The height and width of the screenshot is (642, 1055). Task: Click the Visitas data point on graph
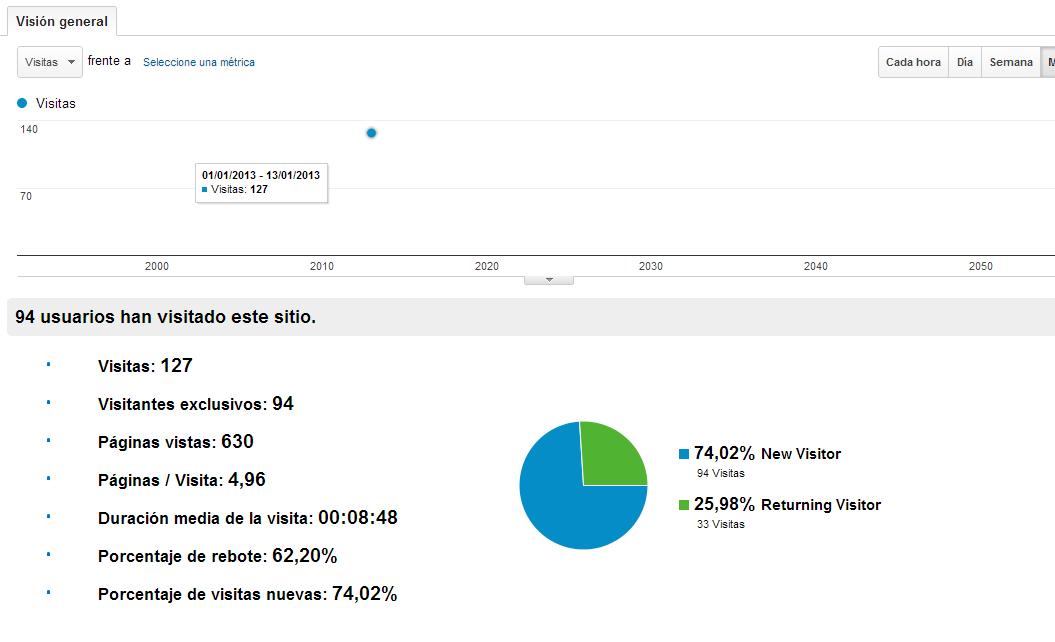pyautogui.click(x=371, y=133)
